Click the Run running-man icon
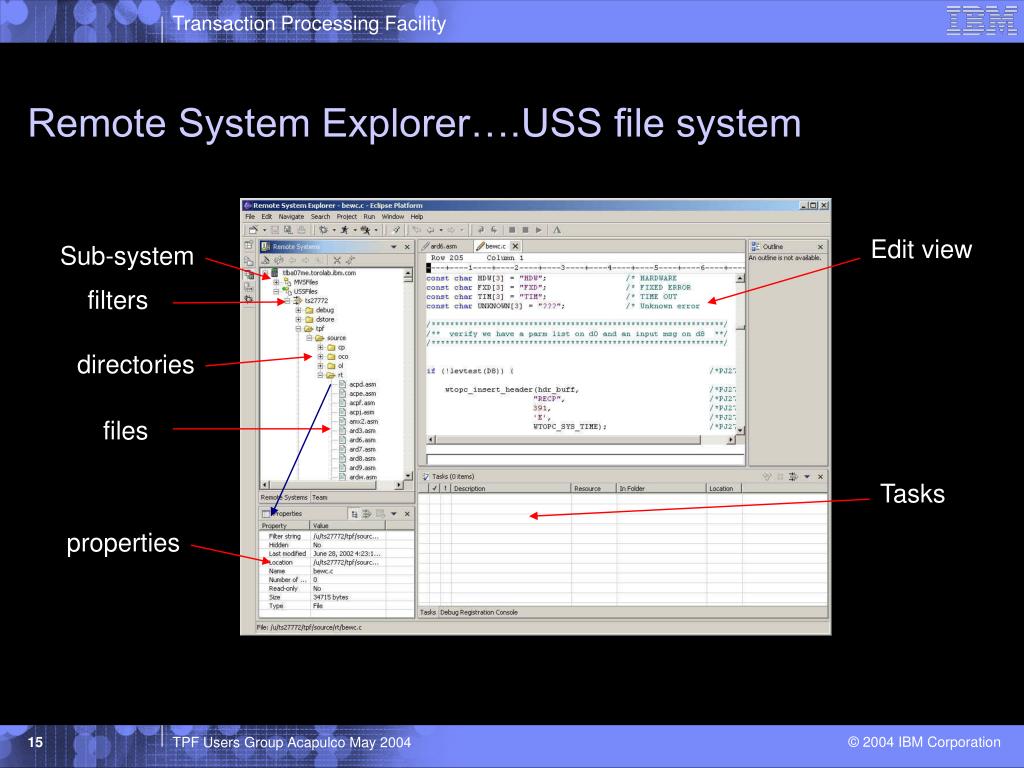Image resolution: width=1024 pixels, height=768 pixels. tap(344, 230)
